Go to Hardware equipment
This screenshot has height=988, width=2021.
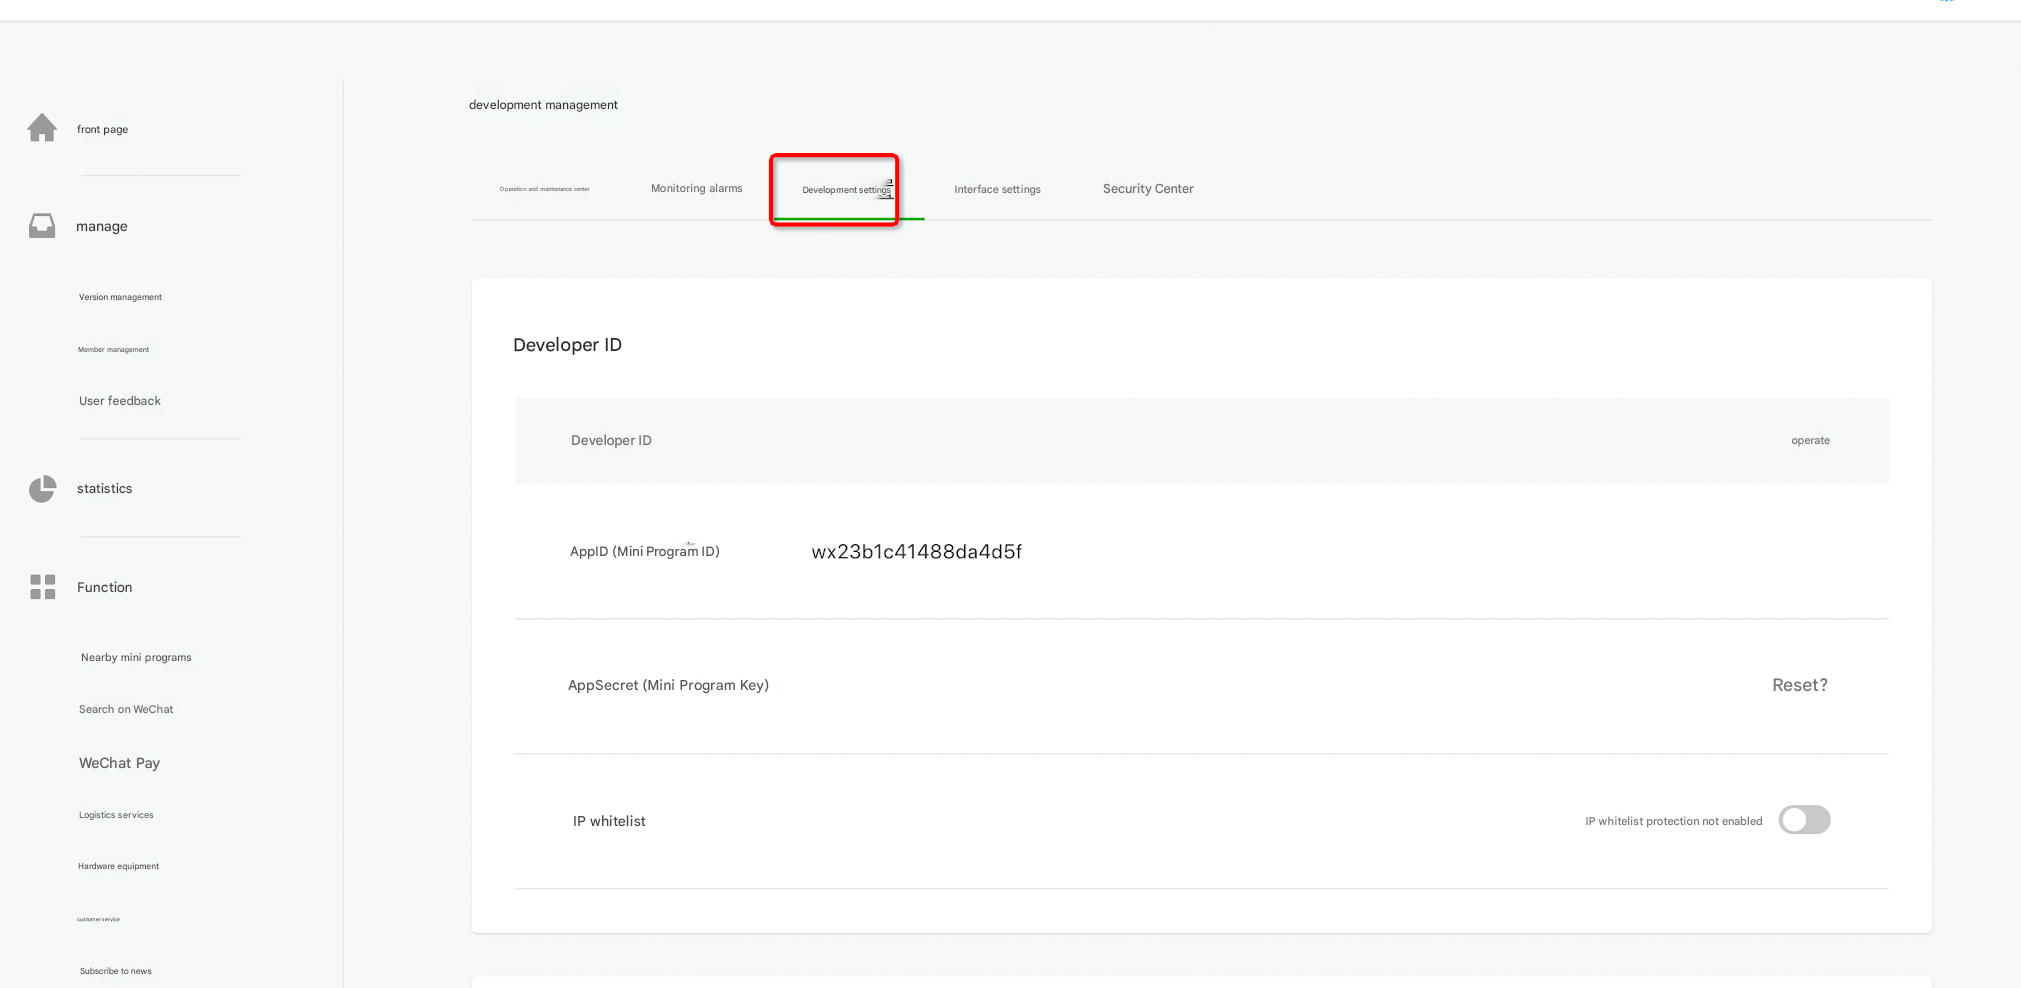(x=118, y=866)
